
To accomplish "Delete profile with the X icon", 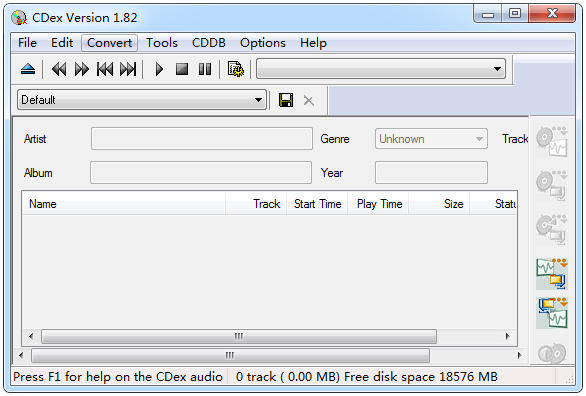I will pos(309,100).
